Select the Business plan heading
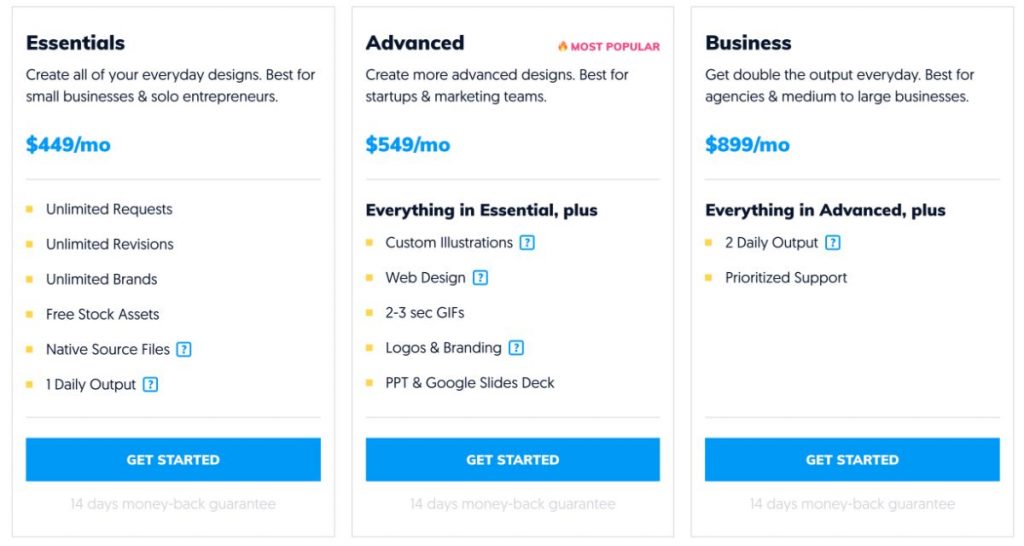The width and height of the screenshot is (1024, 546). (748, 43)
